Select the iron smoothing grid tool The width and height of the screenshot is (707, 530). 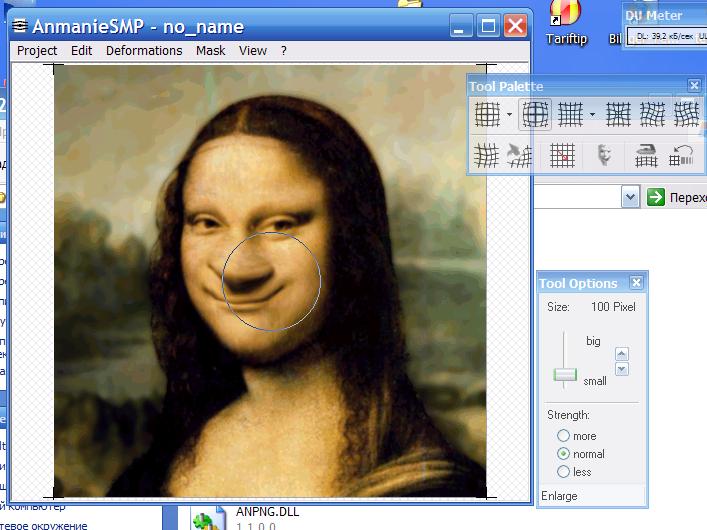coord(646,156)
